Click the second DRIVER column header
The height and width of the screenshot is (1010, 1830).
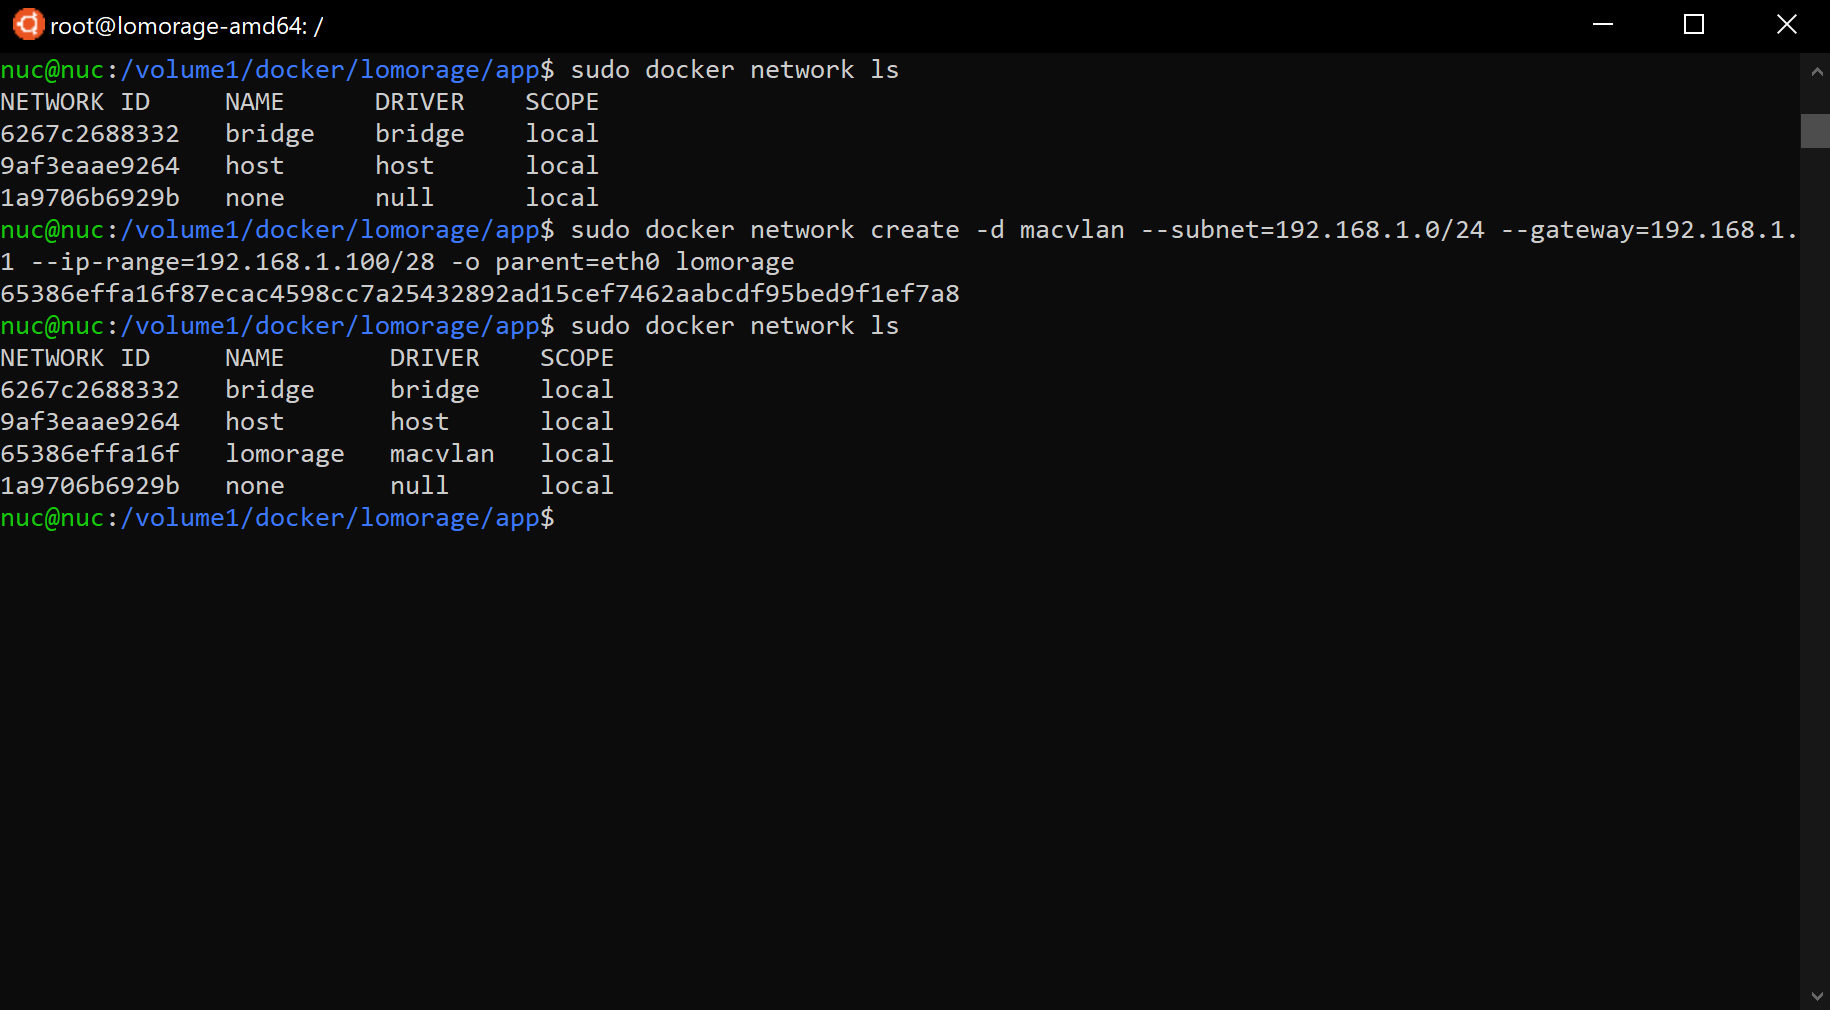[x=435, y=358]
